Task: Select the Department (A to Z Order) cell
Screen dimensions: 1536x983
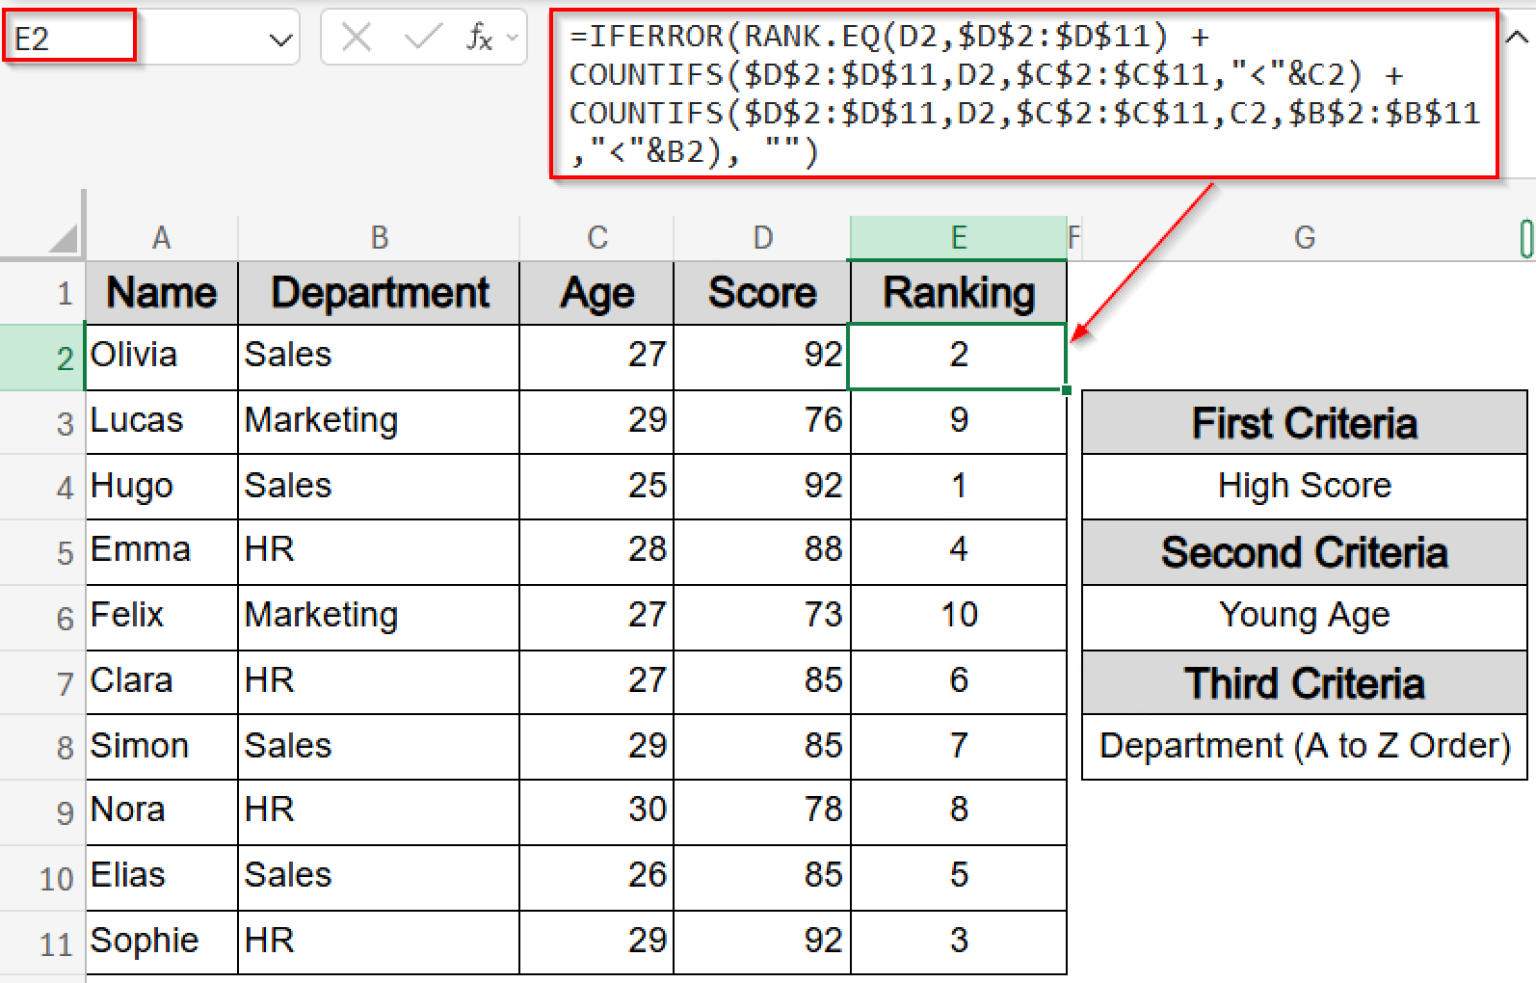Action: point(1303,746)
